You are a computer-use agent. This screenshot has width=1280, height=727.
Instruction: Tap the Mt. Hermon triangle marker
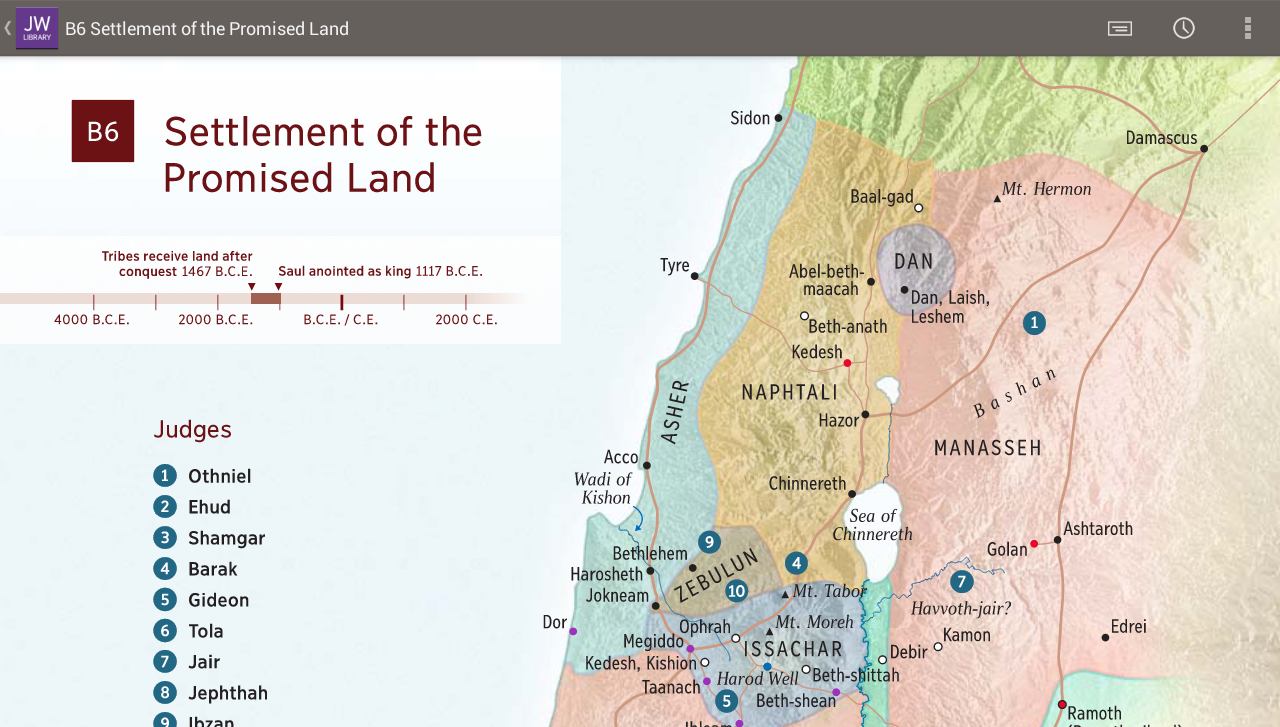997,199
